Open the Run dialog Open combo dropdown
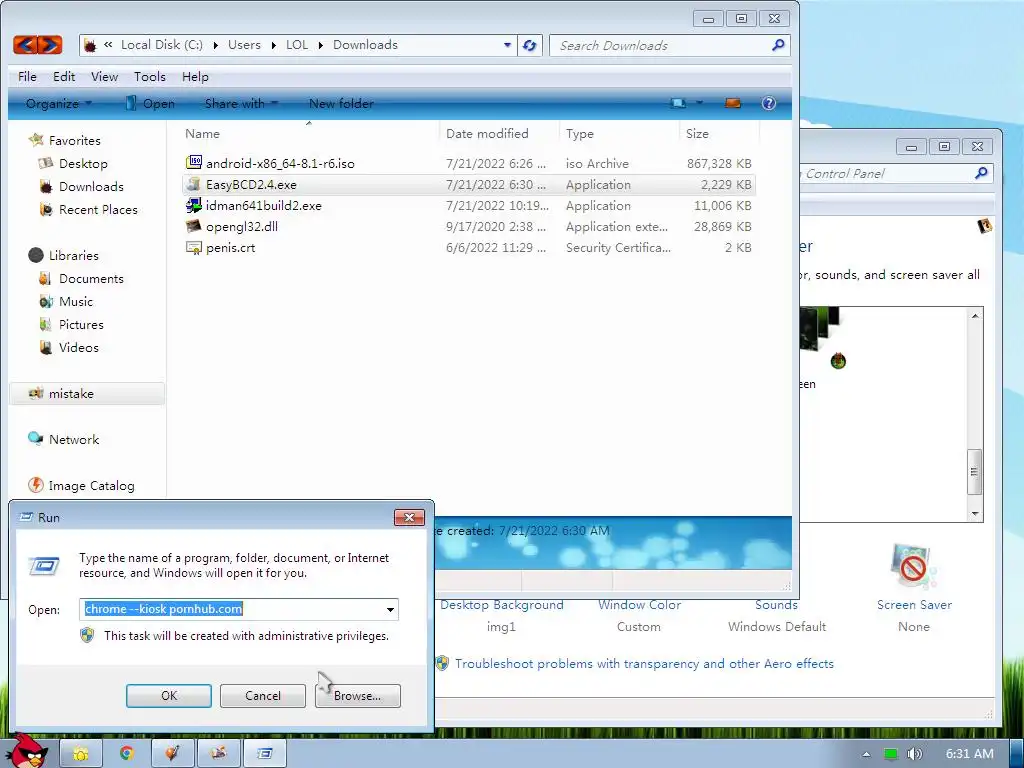 pyautogui.click(x=390, y=609)
